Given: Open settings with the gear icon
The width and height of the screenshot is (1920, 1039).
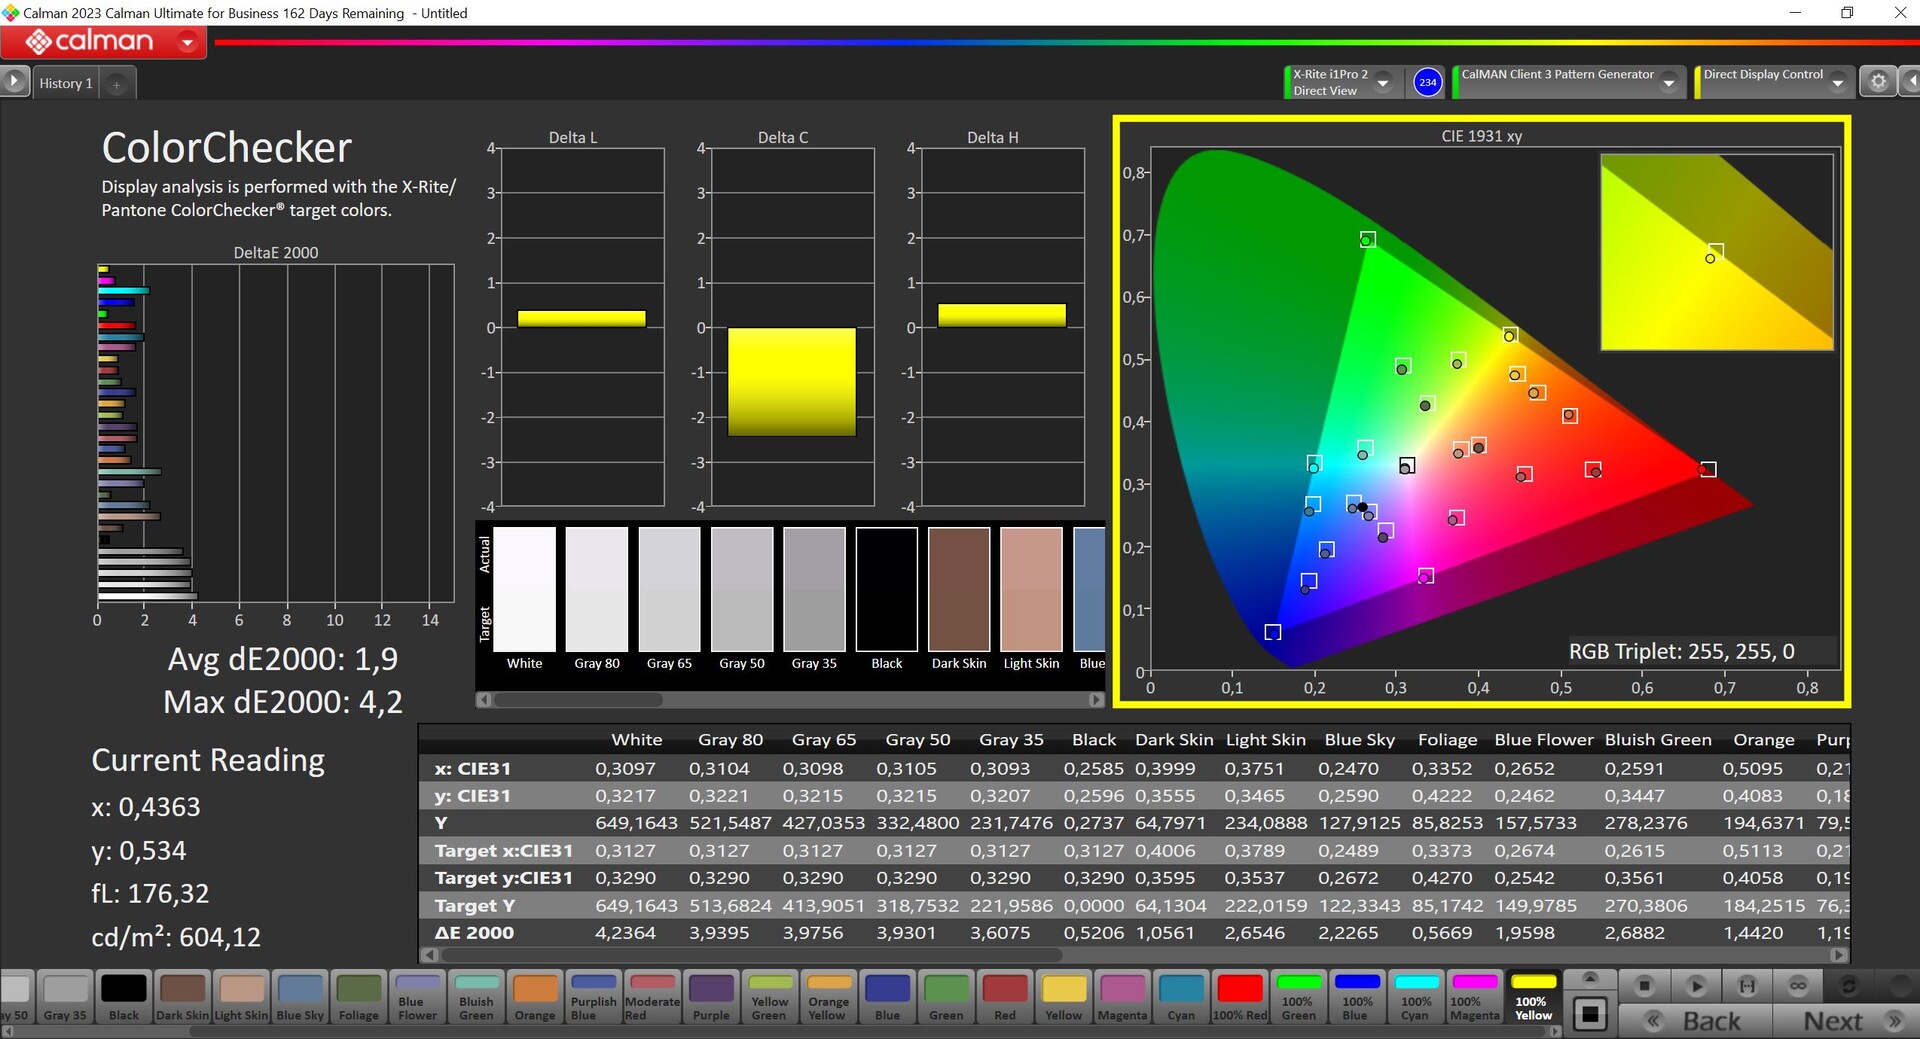Looking at the screenshot, I should [x=1878, y=82].
